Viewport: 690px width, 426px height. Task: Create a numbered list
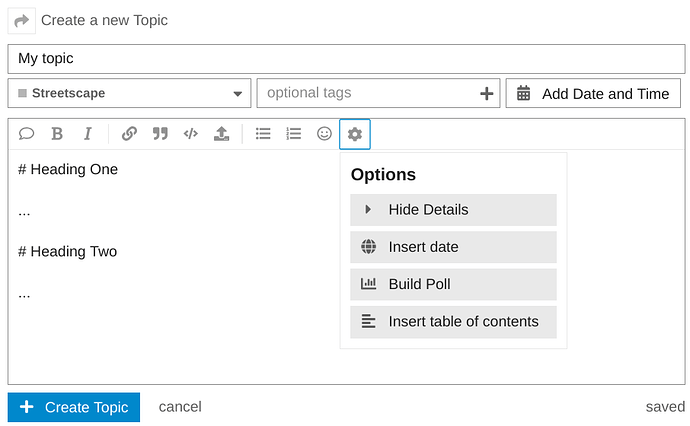tap(293, 134)
